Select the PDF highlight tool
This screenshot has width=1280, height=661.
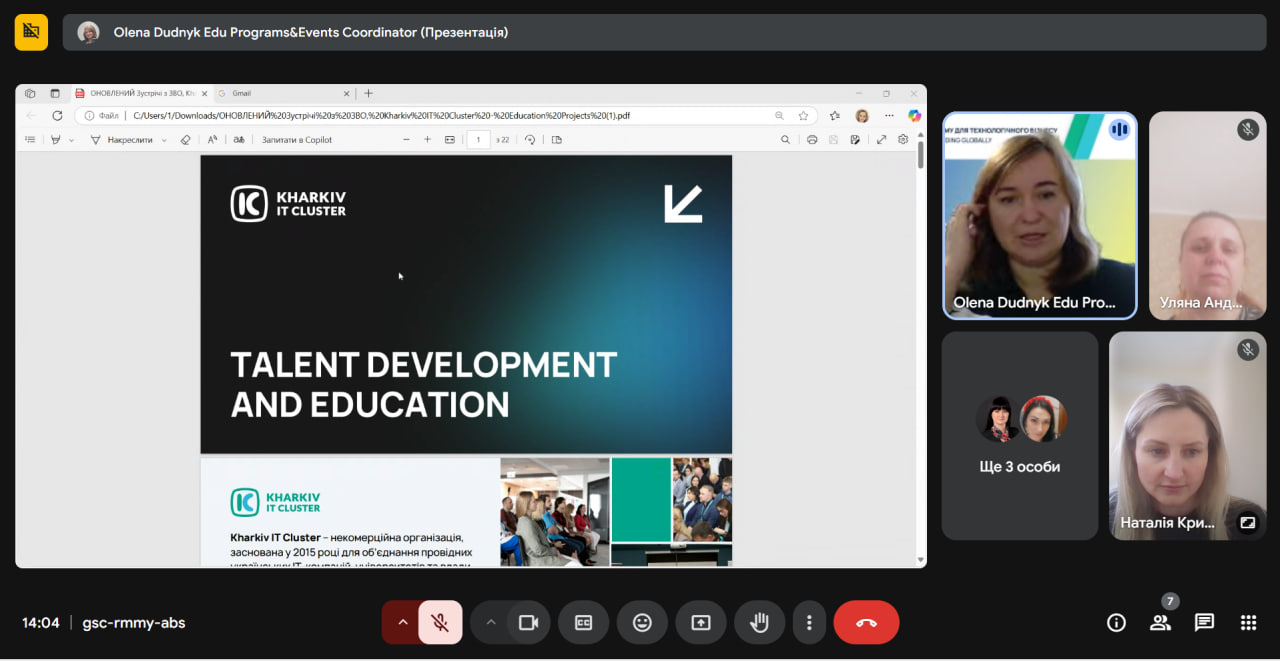pos(56,140)
